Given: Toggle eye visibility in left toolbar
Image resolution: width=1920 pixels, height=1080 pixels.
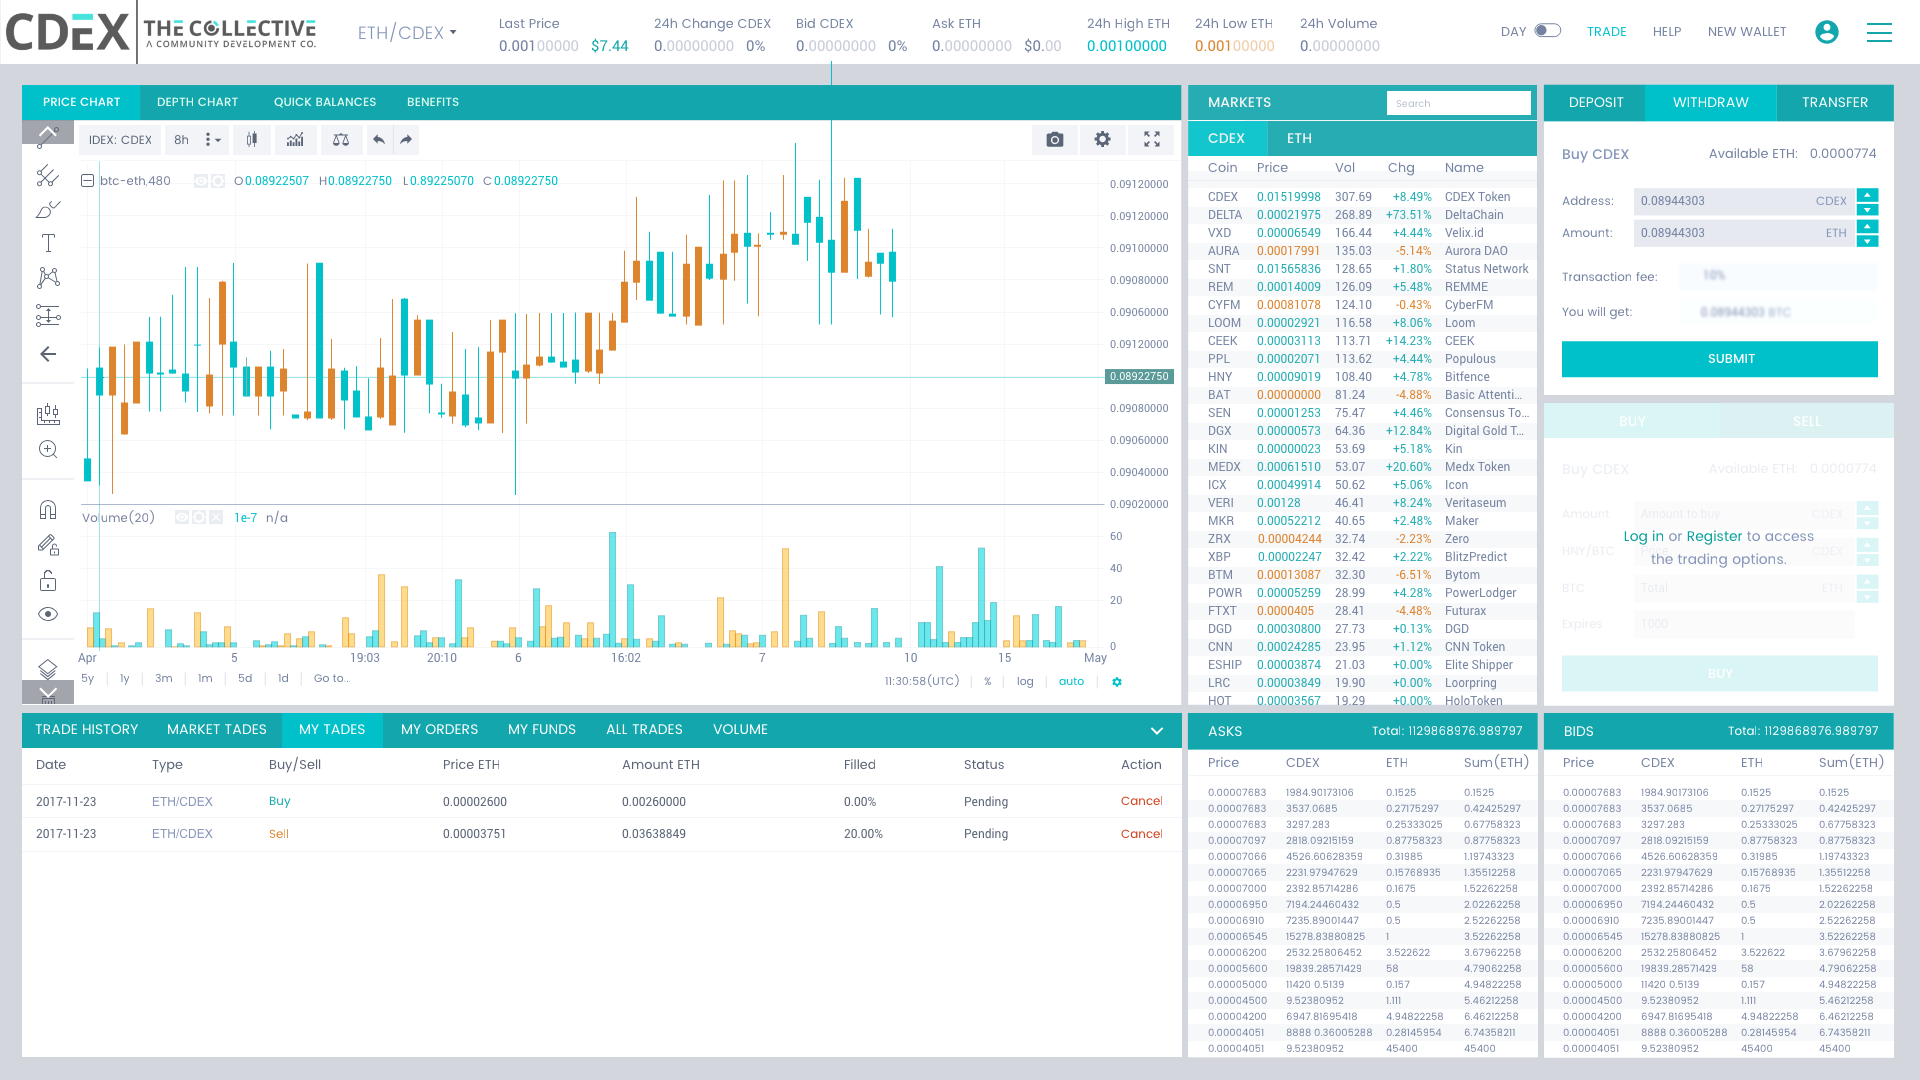Looking at the screenshot, I should tap(48, 614).
